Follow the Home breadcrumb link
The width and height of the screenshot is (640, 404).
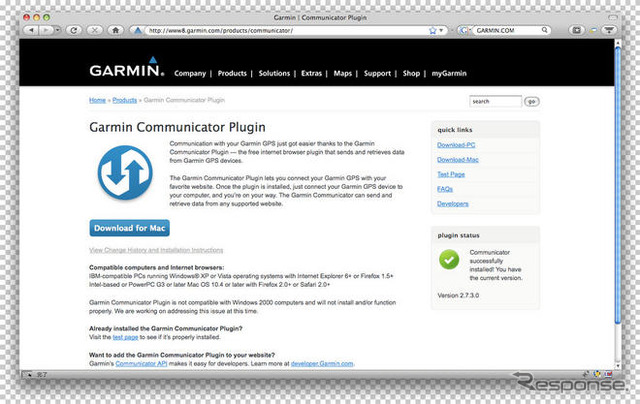pyautogui.click(x=97, y=100)
